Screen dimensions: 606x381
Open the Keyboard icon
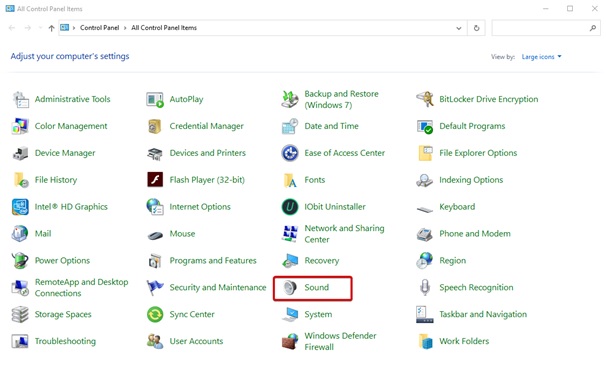425,209
